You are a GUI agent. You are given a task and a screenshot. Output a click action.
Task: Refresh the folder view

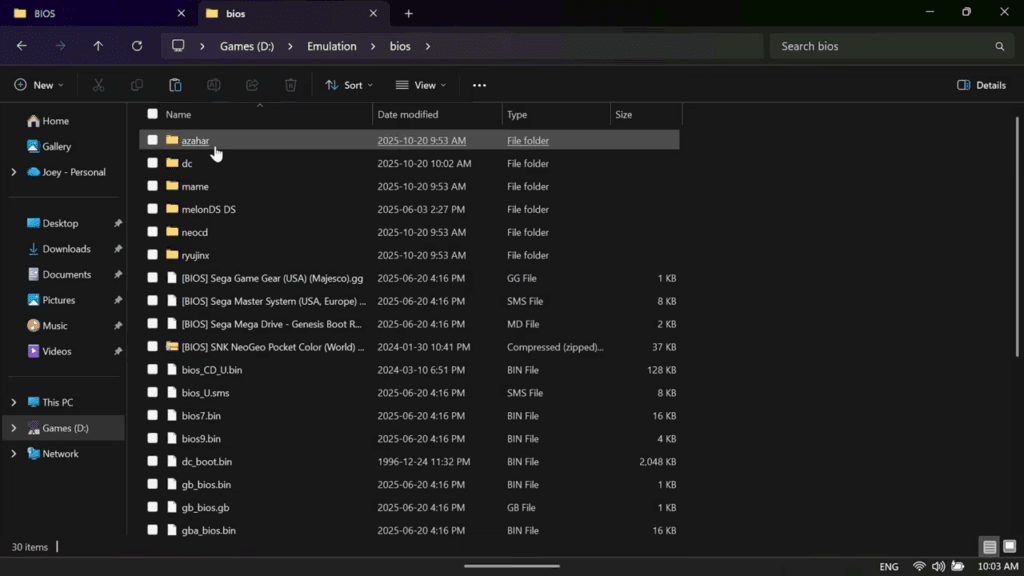[x=136, y=46]
